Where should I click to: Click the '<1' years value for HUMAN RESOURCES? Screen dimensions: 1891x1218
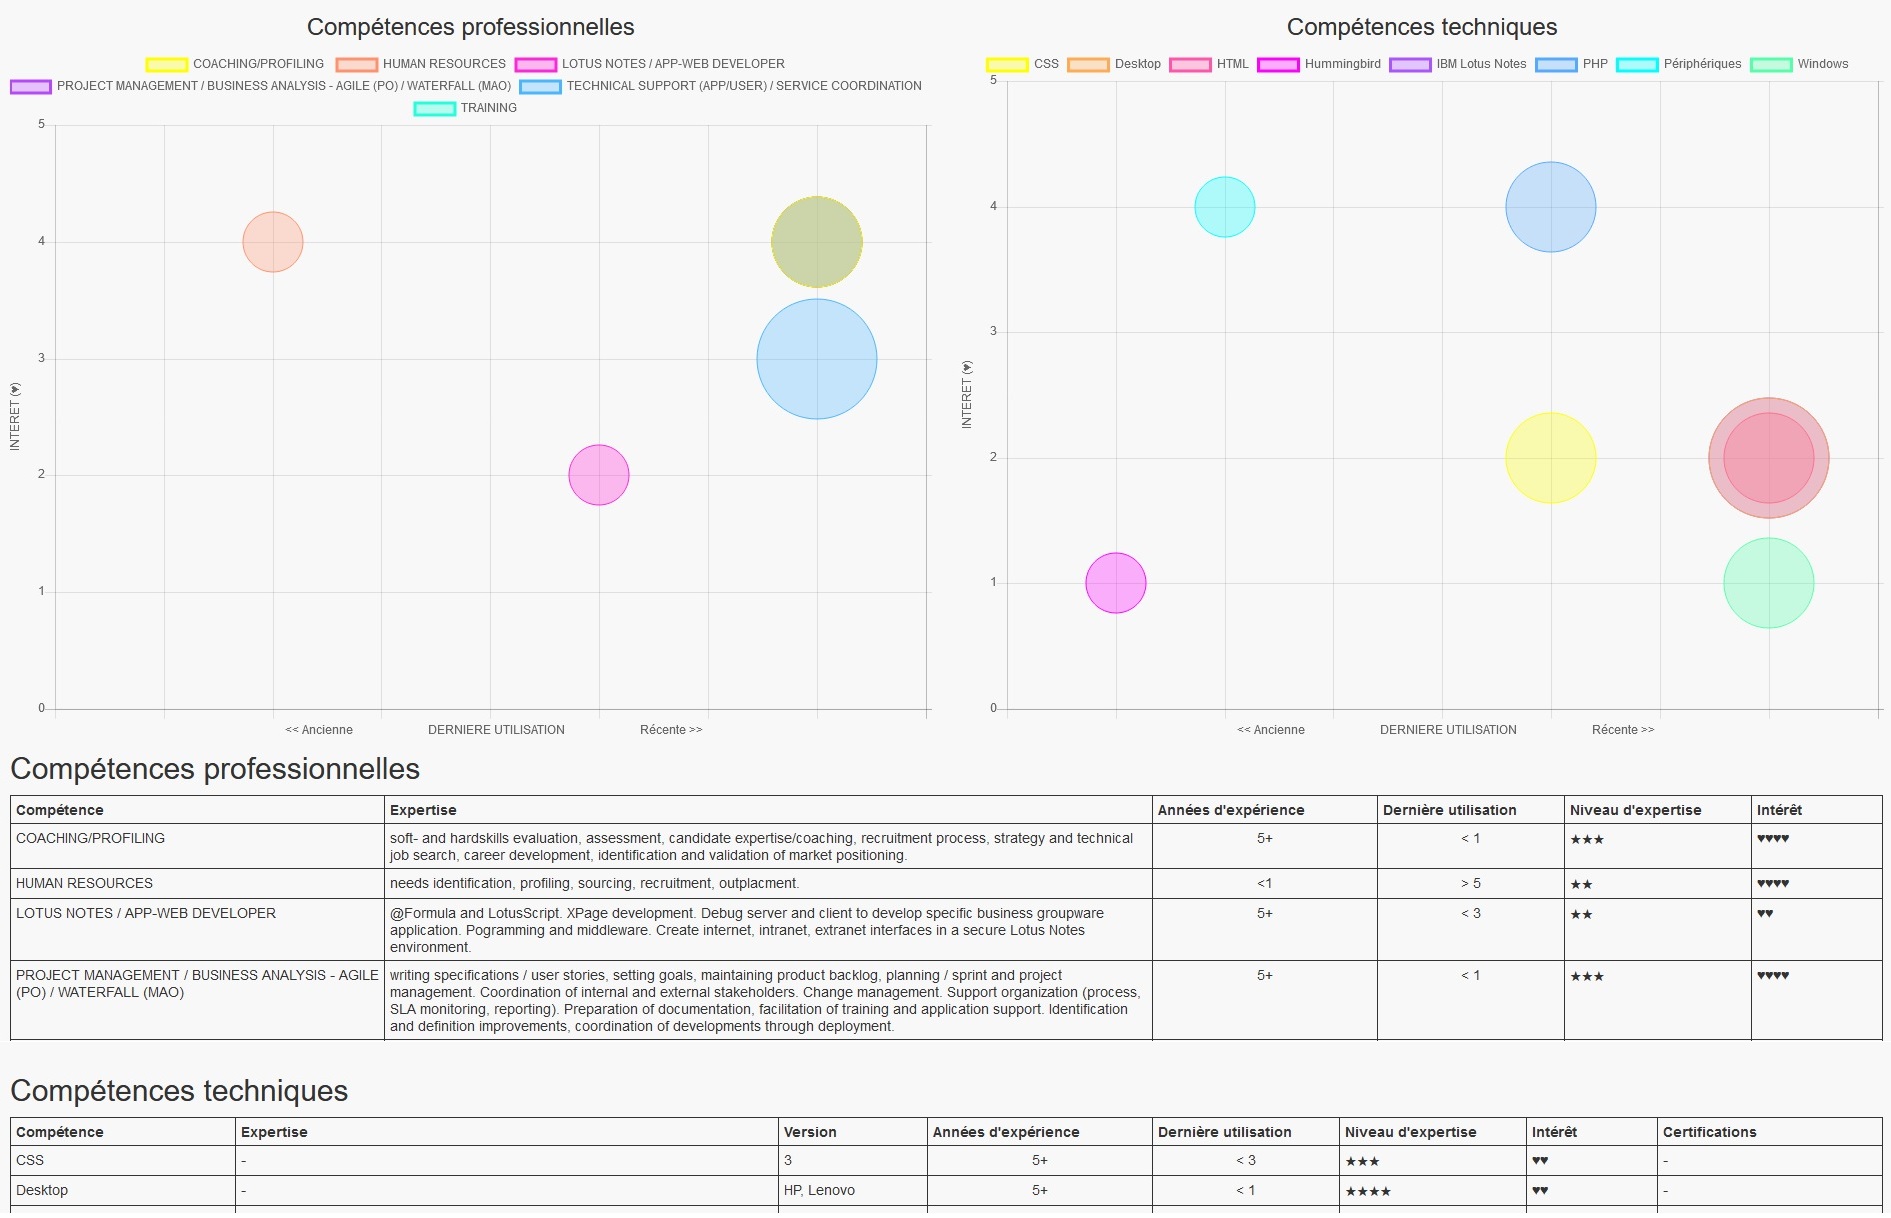(x=1265, y=884)
